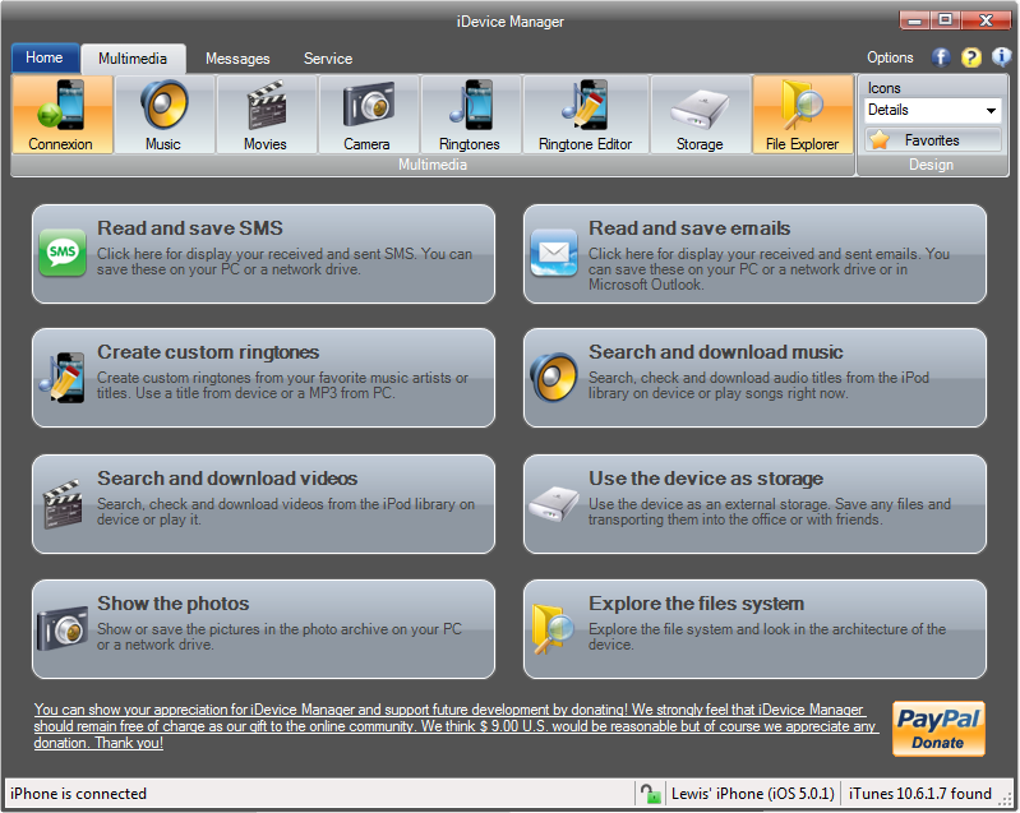The height and width of the screenshot is (813, 1020).
Task: Click the PayPal Donate button
Action: pos(939,728)
